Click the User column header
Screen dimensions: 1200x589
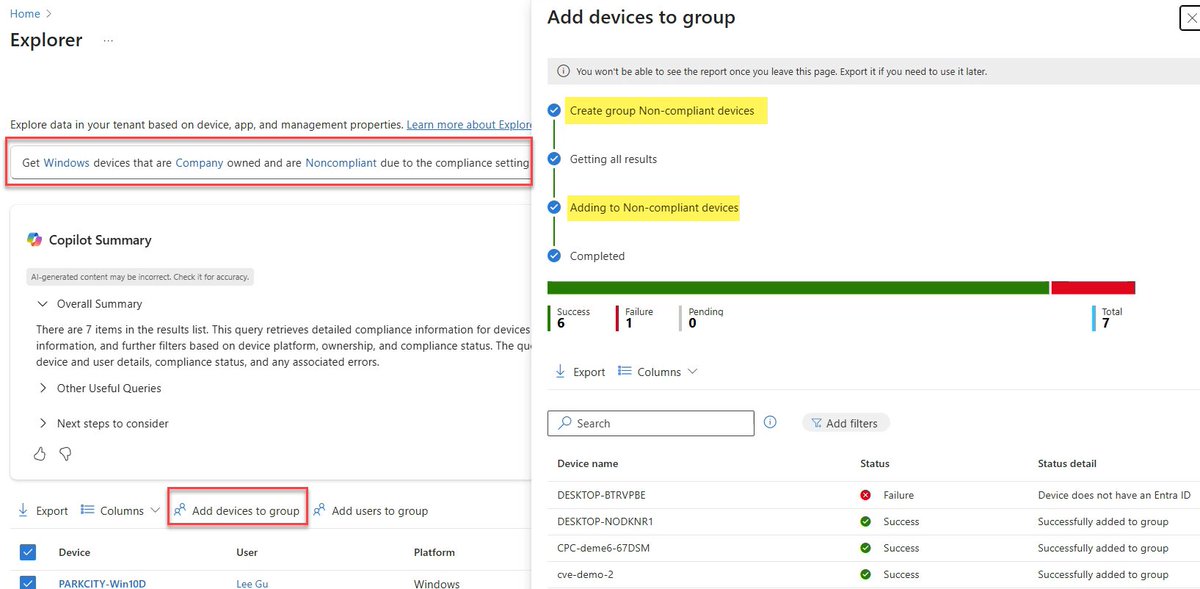(247, 552)
